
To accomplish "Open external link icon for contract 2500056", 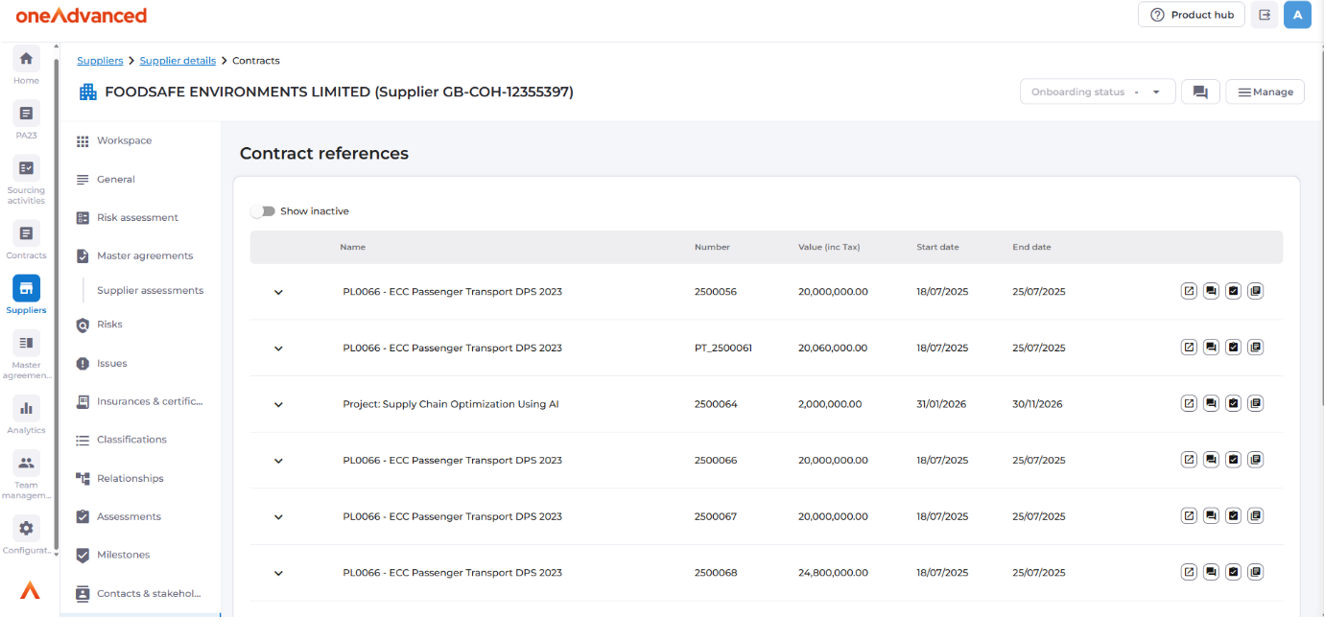I will (1189, 291).
